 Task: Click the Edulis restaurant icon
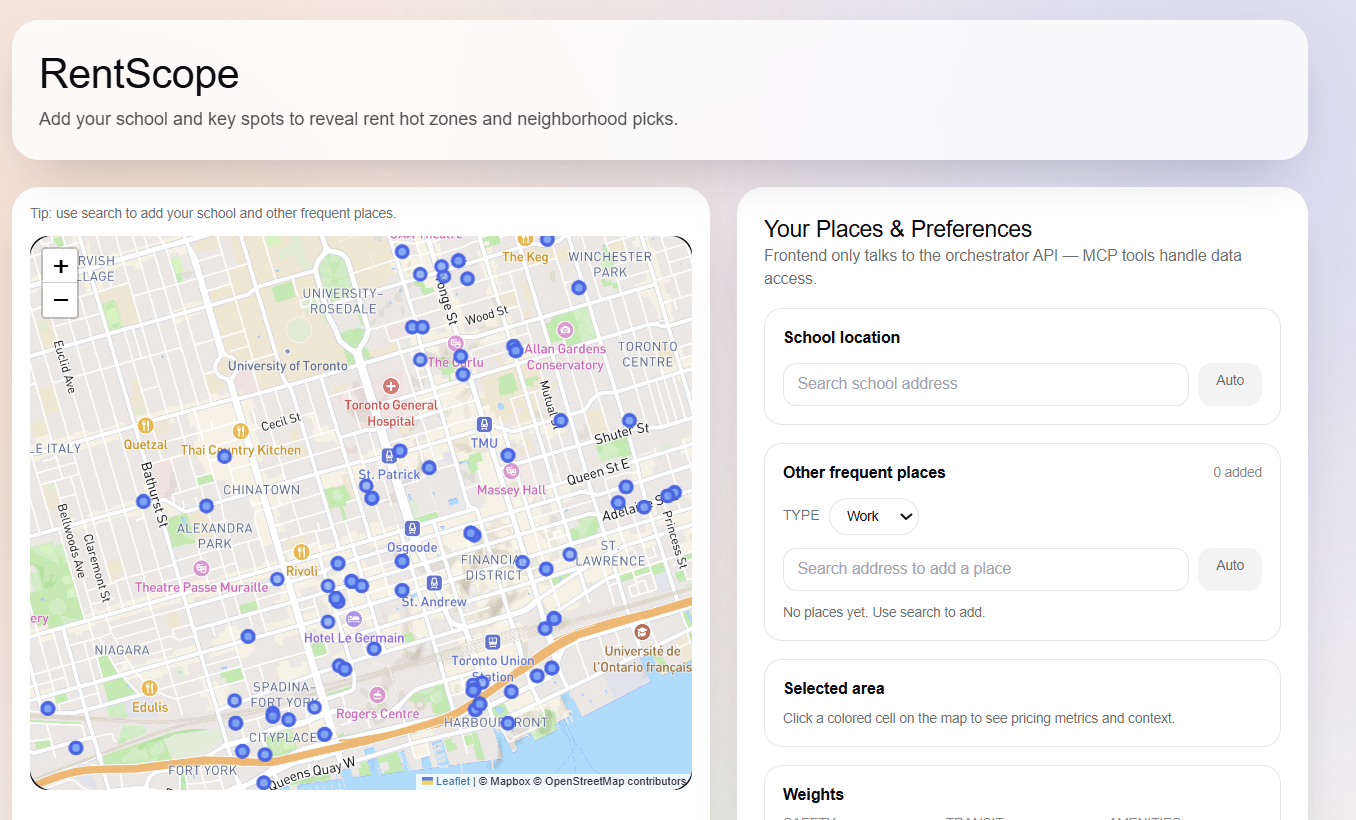150,688
